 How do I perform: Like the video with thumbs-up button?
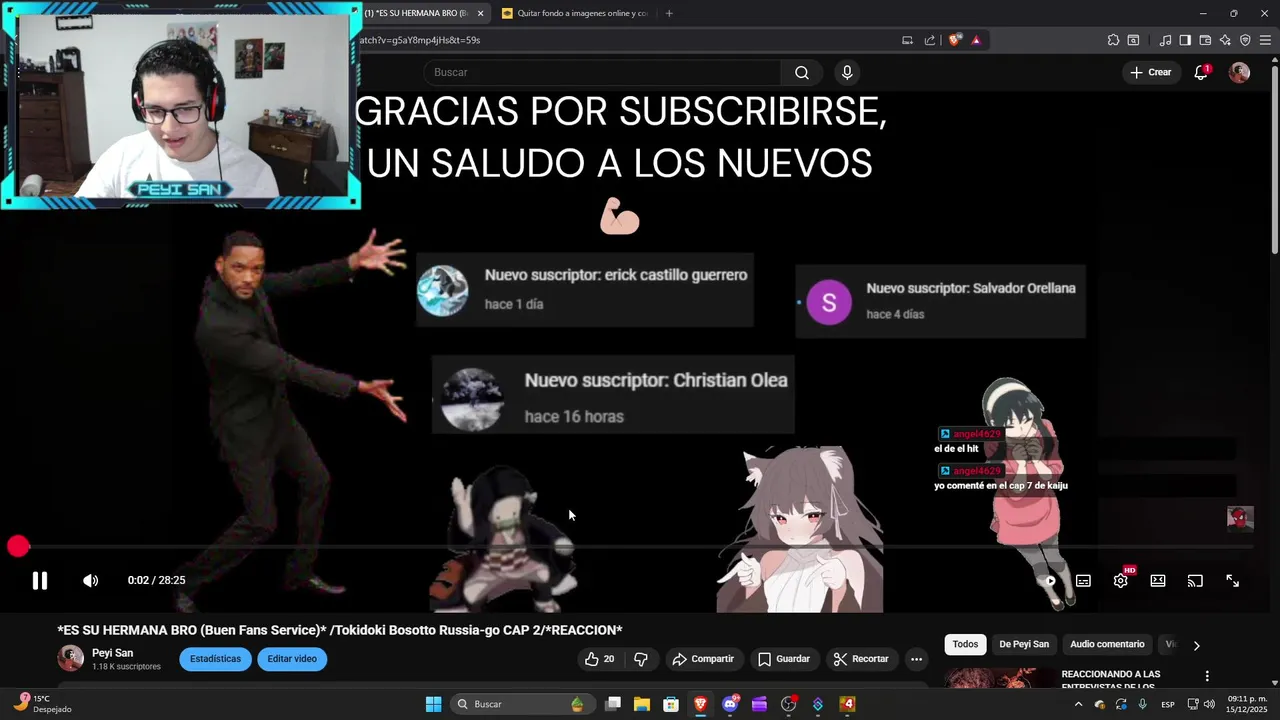point(600,659)
